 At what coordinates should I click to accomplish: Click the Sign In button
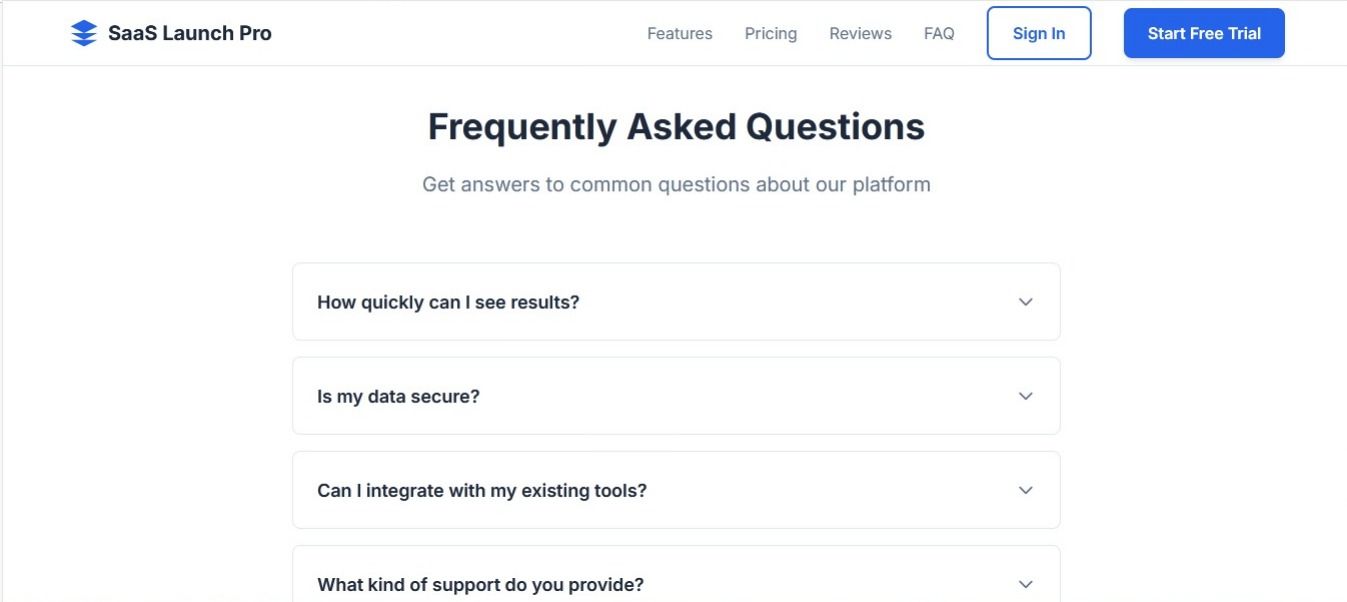pyautogui.click(x=1038, y=33)
